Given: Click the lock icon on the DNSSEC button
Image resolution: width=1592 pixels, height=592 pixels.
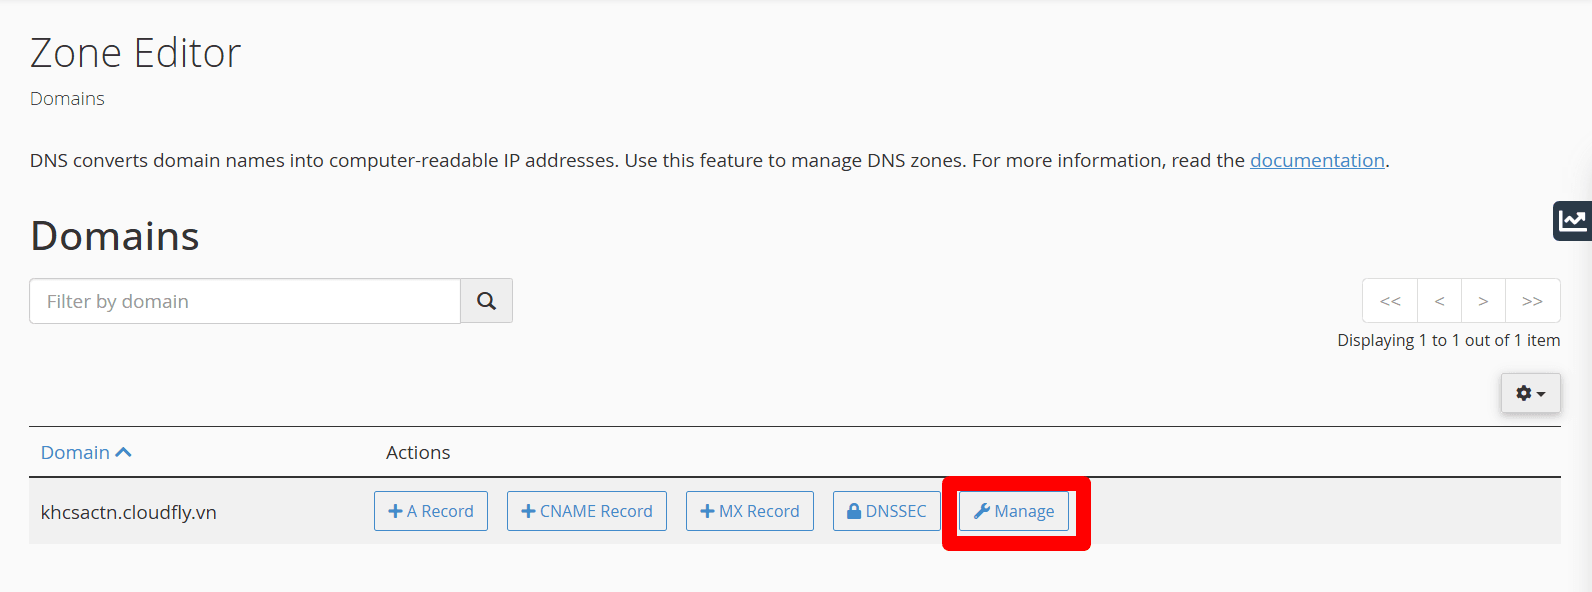Looking at the screenshot, I should 855,511.
